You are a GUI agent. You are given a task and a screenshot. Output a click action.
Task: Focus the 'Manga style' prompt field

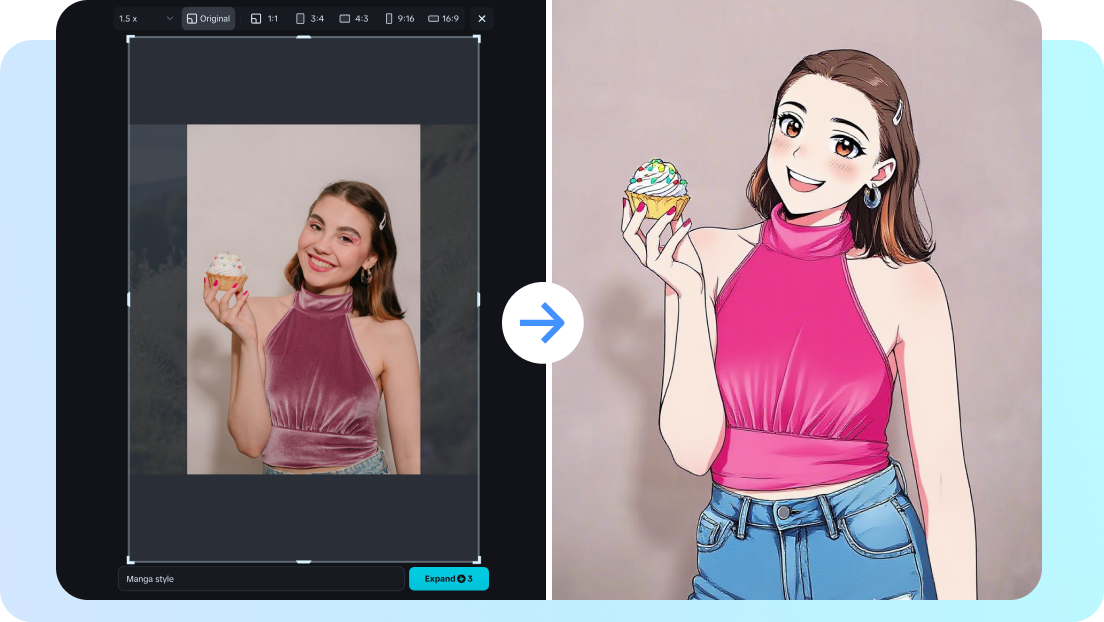[x=261, y=578]
